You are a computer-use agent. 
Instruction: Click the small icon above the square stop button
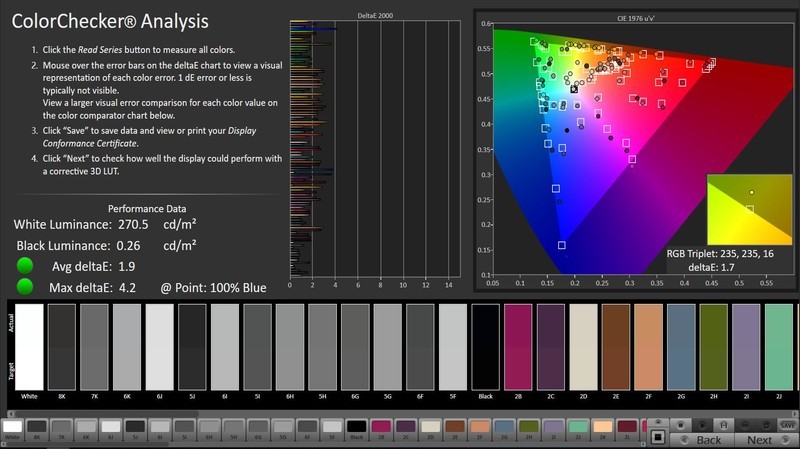657,421
